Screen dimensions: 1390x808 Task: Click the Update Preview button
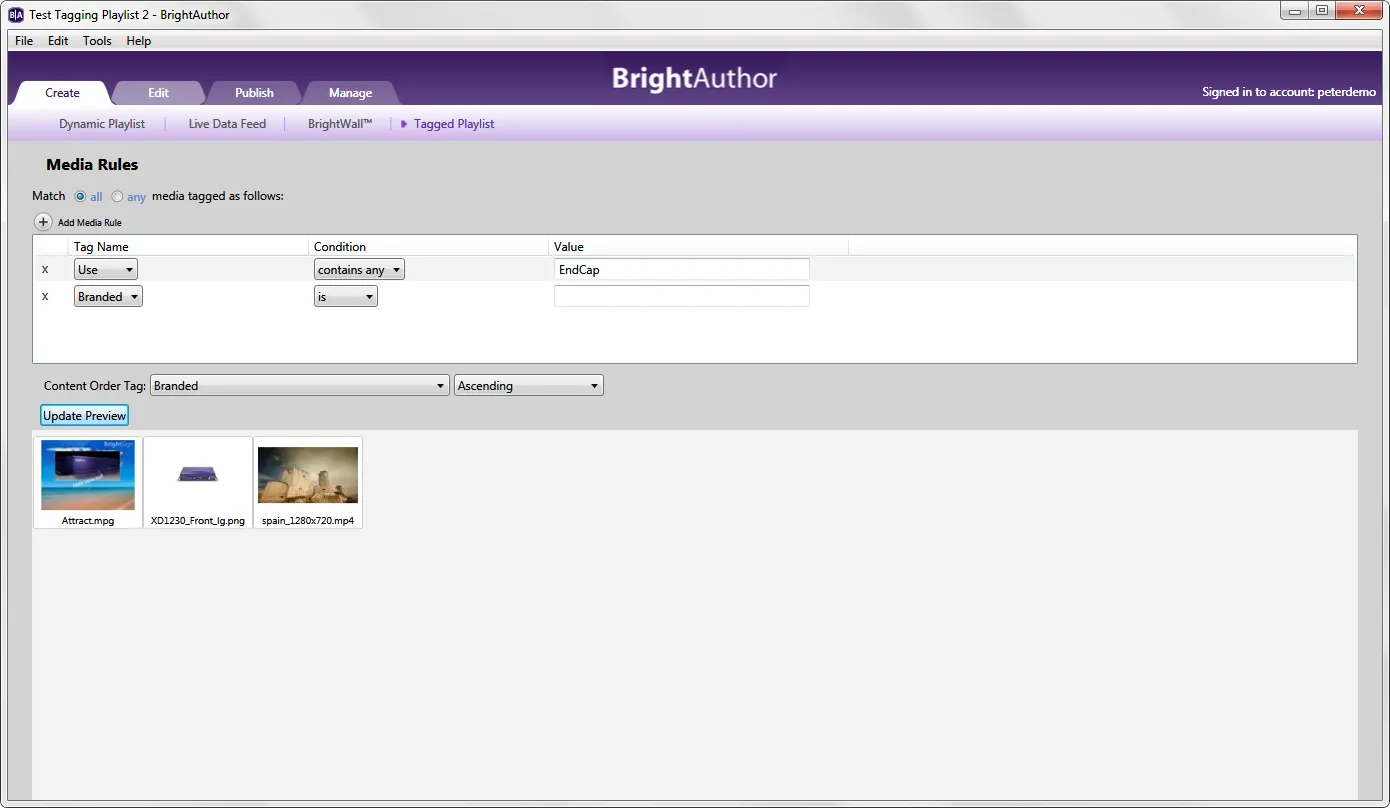(x=85, y=415)
